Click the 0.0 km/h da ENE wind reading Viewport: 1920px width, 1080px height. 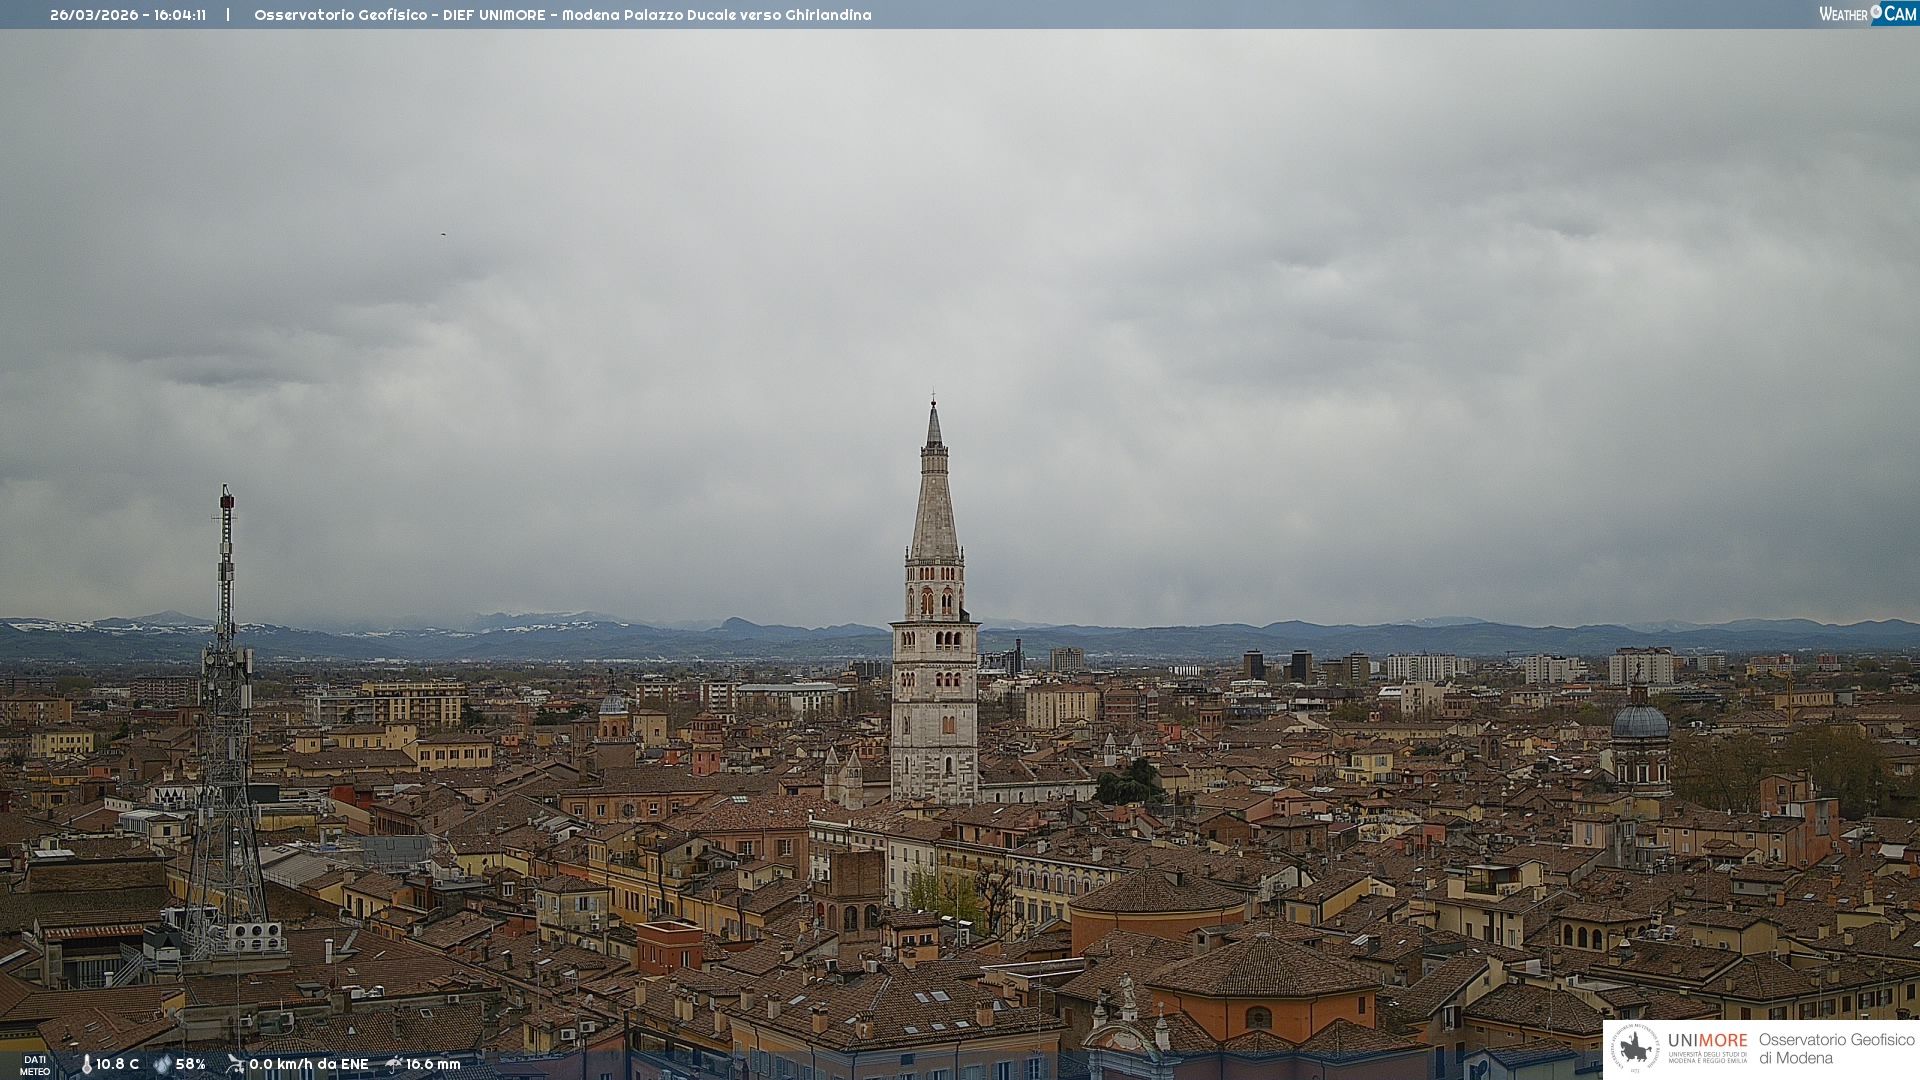coord(308,1064)
